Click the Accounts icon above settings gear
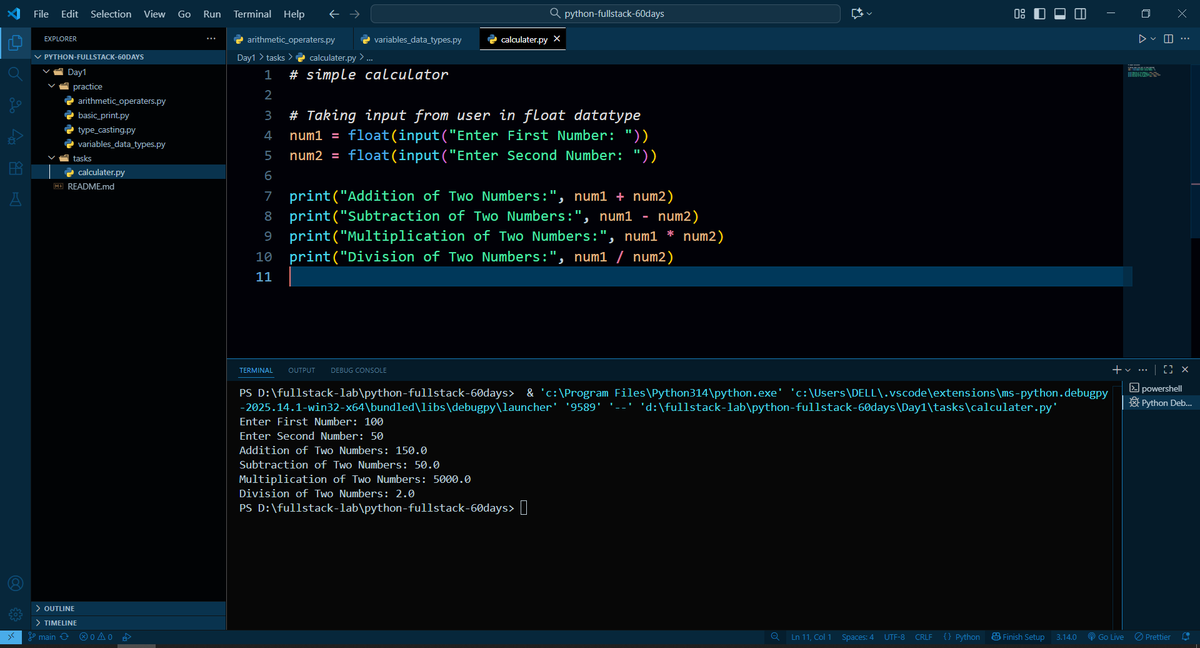The width and height of the screenshot is (1200, 648). pos(14,583)
